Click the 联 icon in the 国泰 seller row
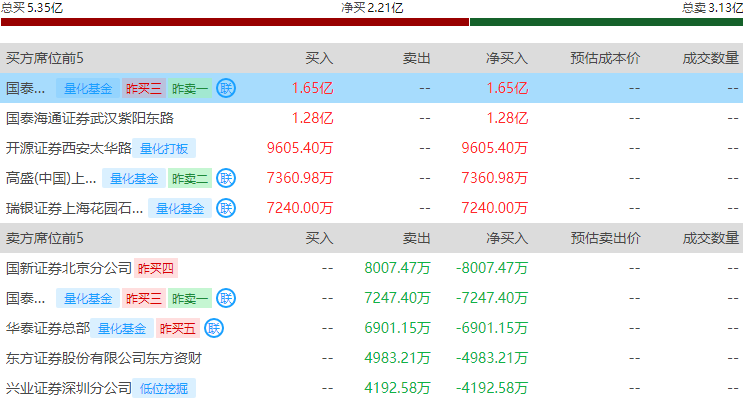 226,298
